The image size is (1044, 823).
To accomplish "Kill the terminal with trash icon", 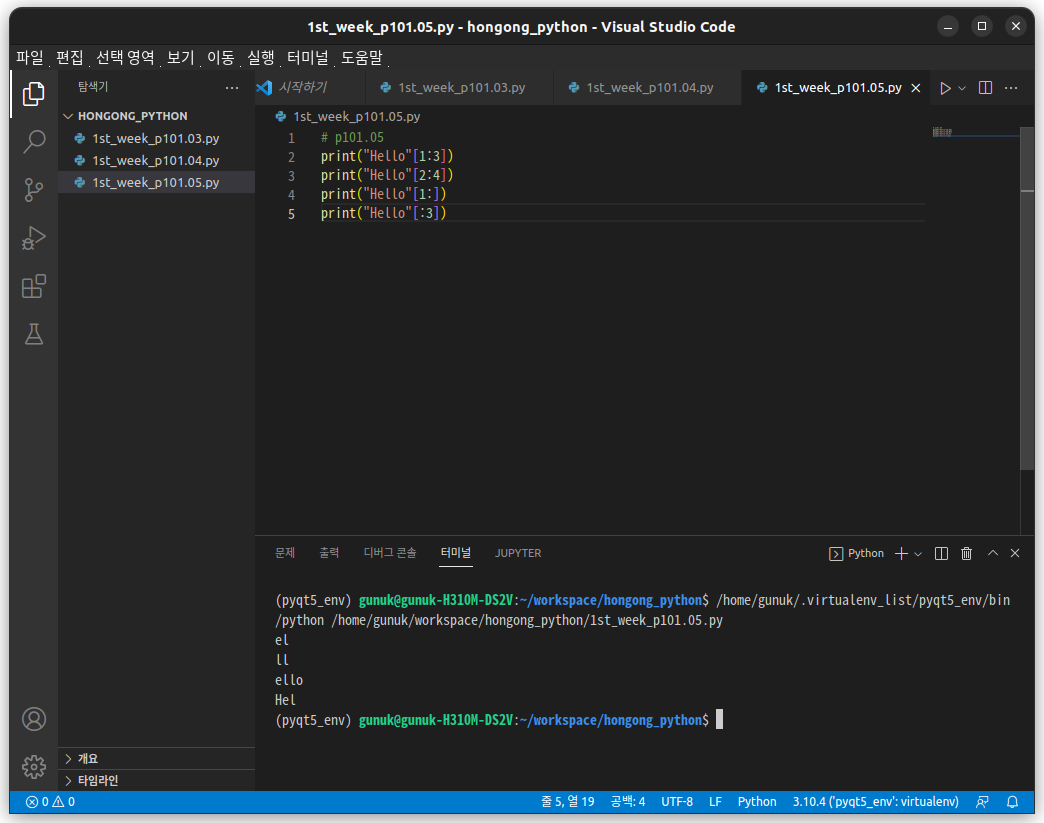I will 966,553.
